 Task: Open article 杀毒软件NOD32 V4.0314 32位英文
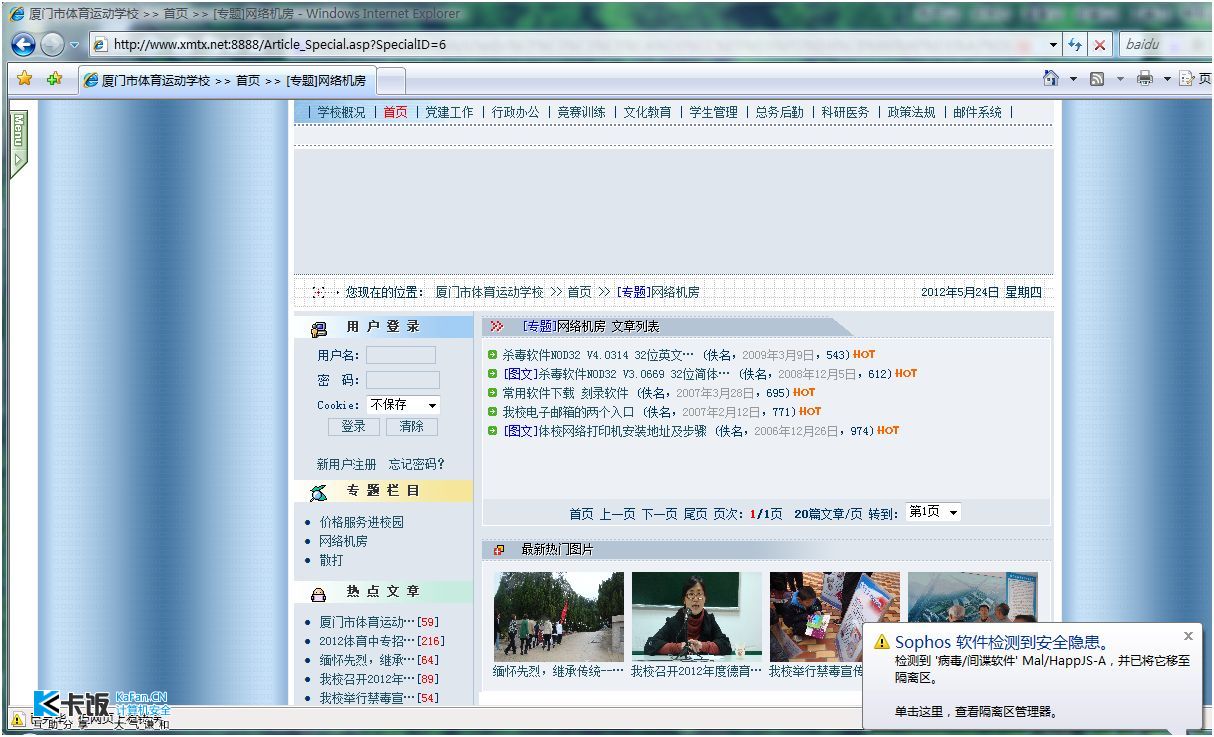598,355
